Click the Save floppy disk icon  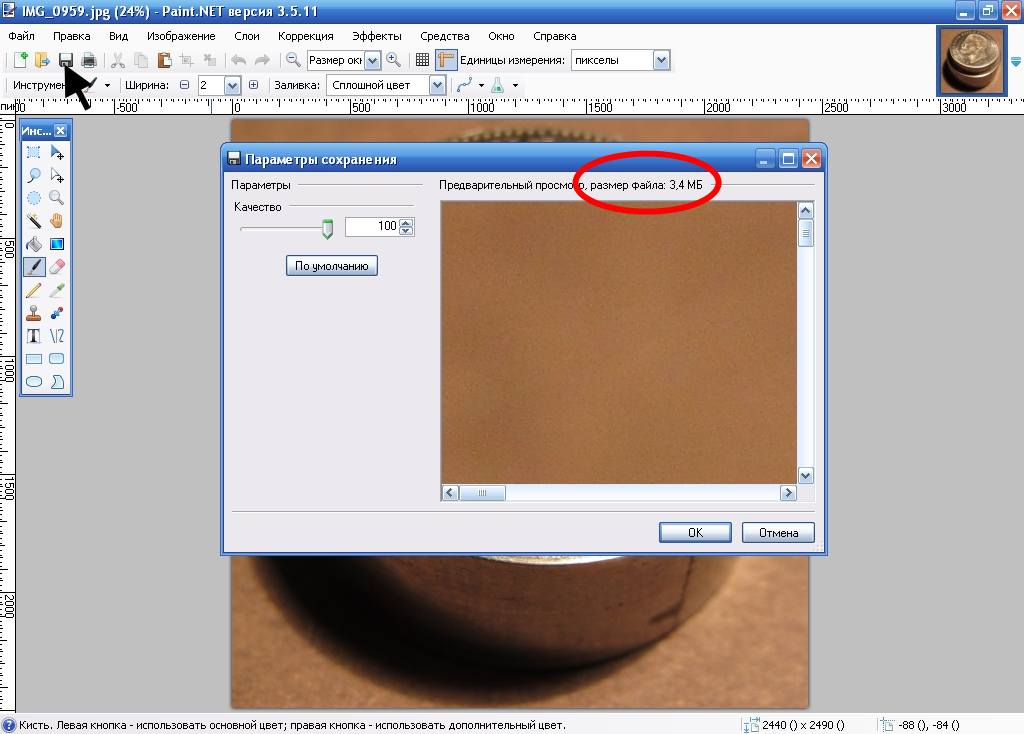click(x=65, y=60)
